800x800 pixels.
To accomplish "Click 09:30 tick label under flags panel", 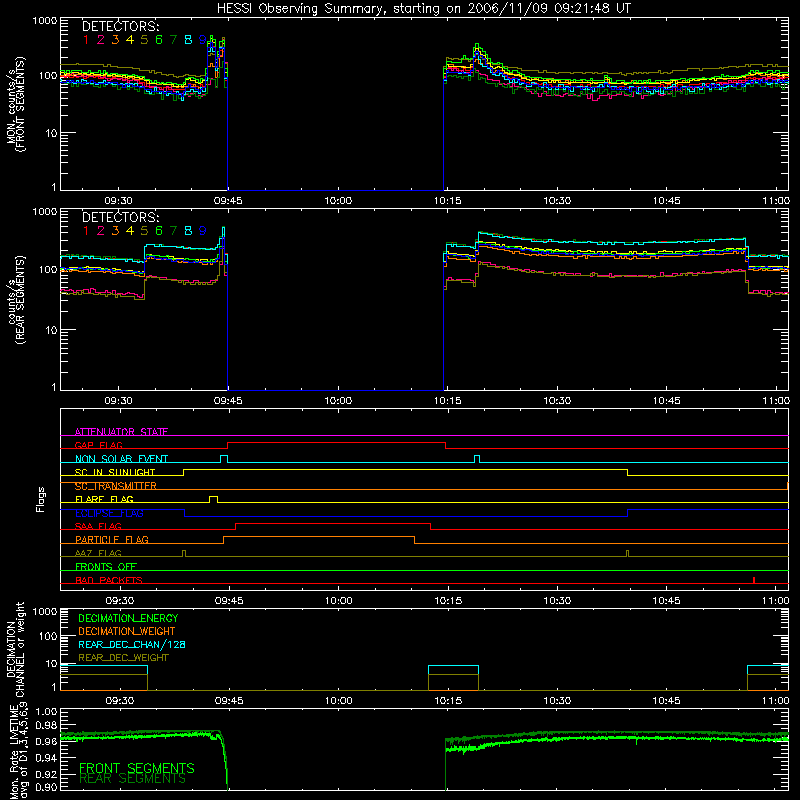I will [119, 601].
